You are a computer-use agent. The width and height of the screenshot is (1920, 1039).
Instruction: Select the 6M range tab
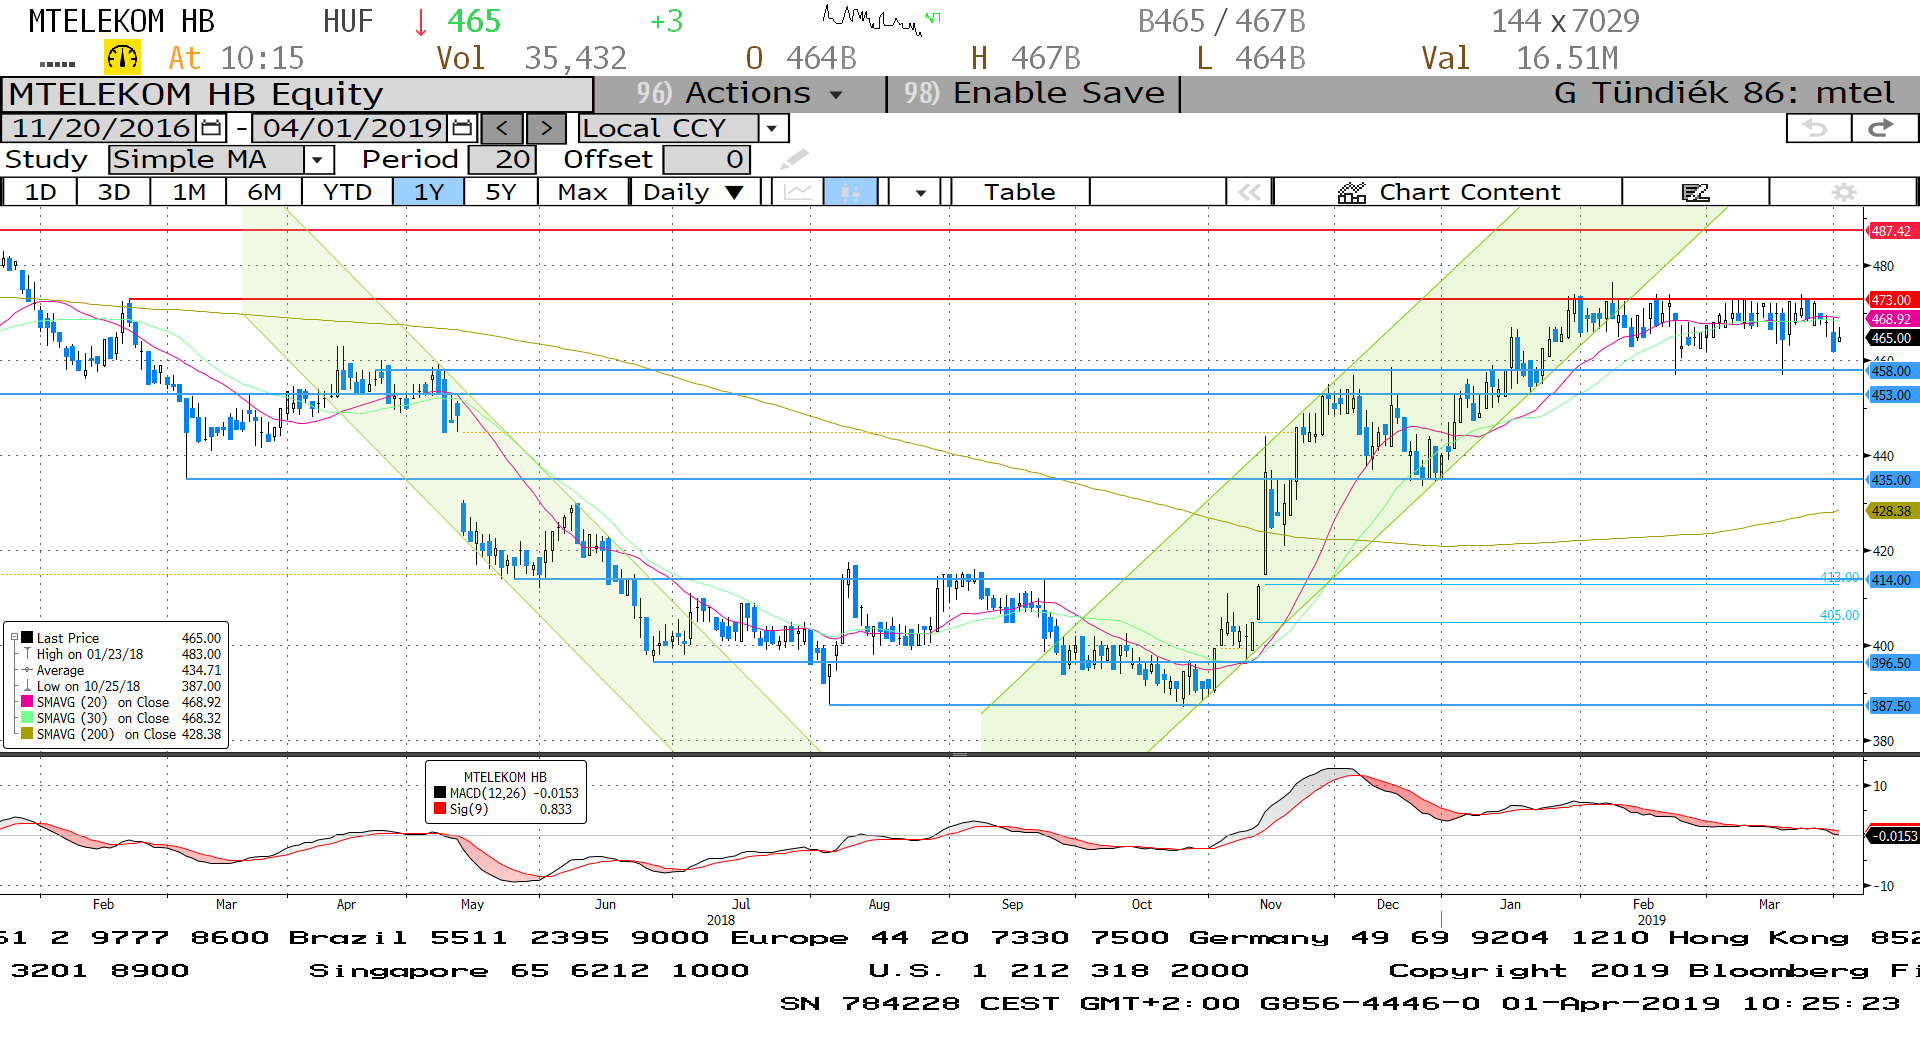(264, 192)
